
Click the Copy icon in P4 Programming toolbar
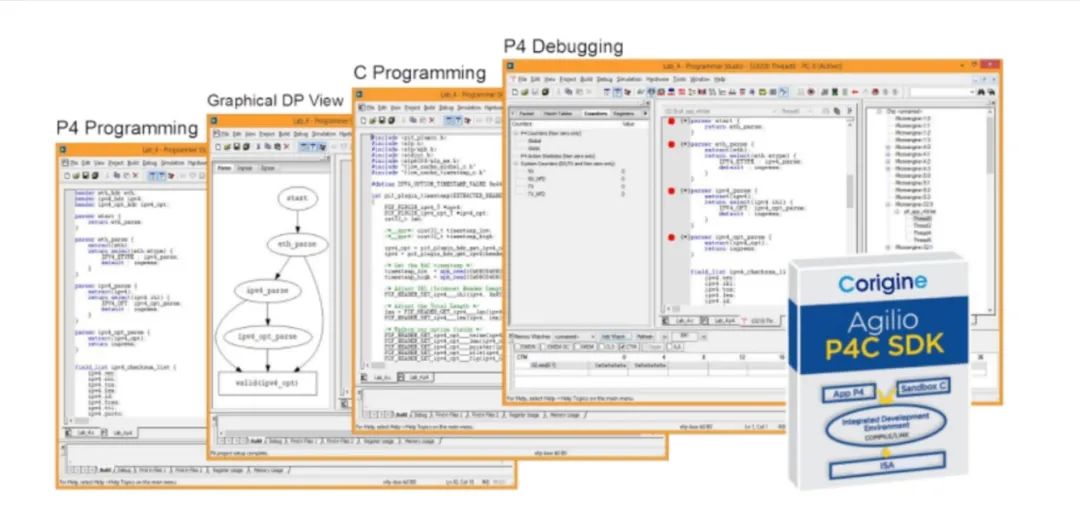point(116,175)
